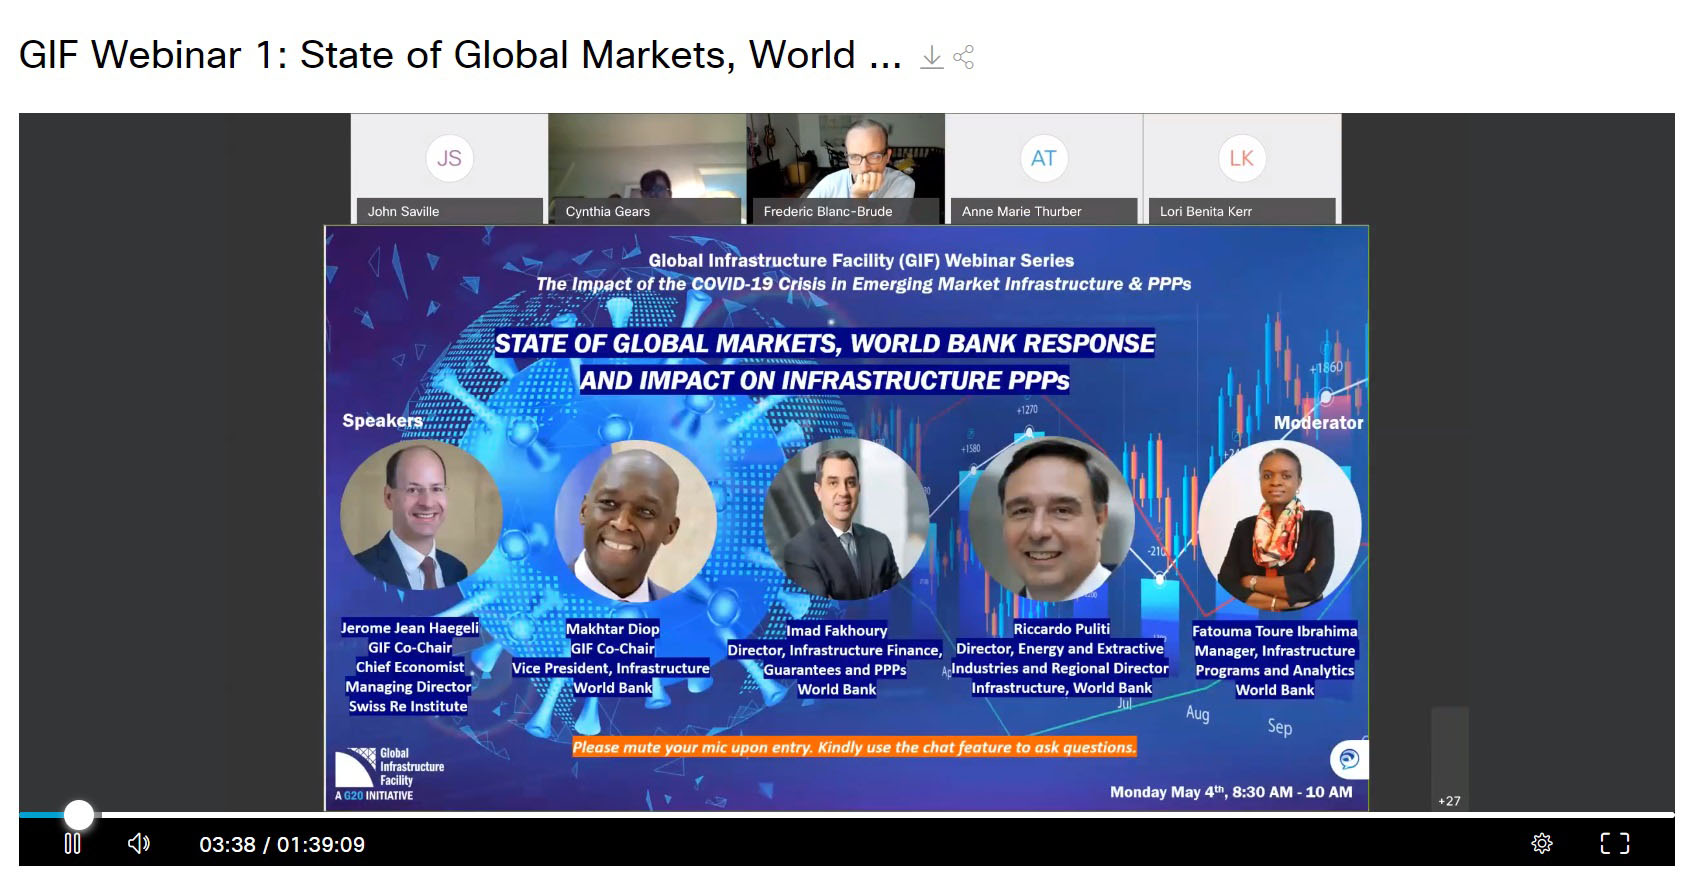The width and height of the screenshot is (1697, 879).
Task: Click 'Imad Fakhoury' name text
Action: [836, 630]
